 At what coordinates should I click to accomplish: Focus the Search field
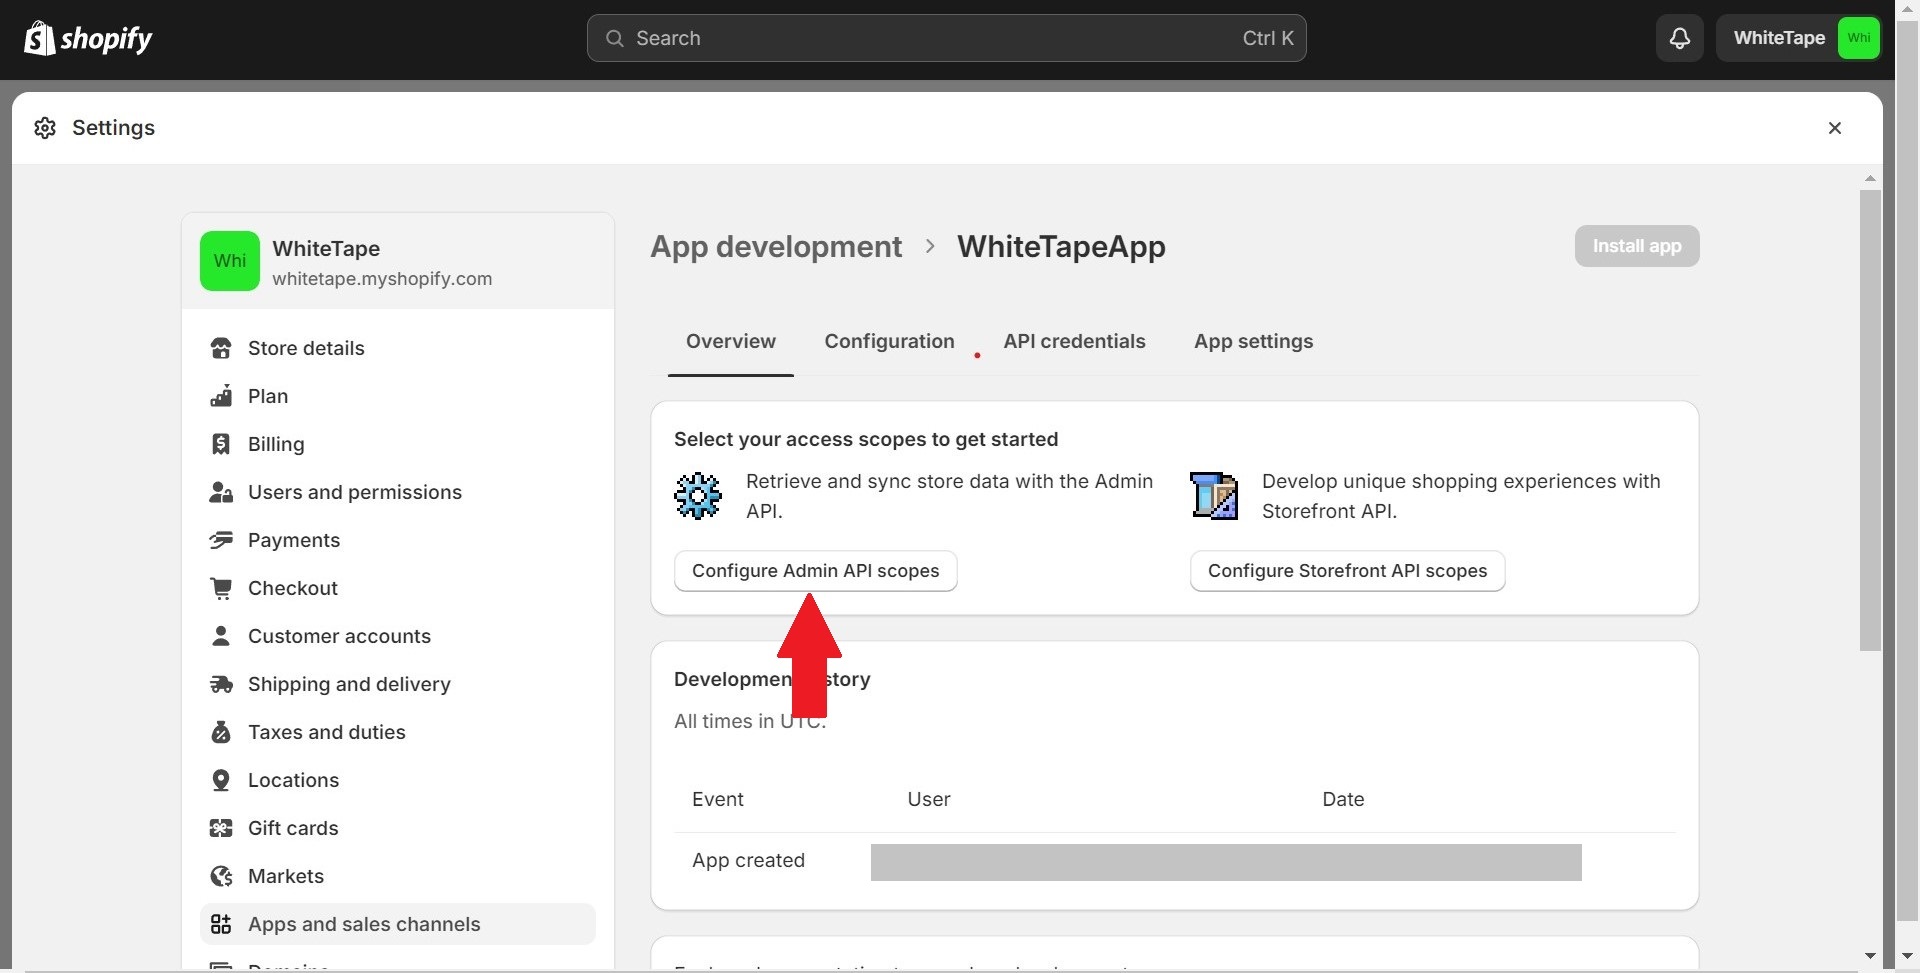(946, 38)
